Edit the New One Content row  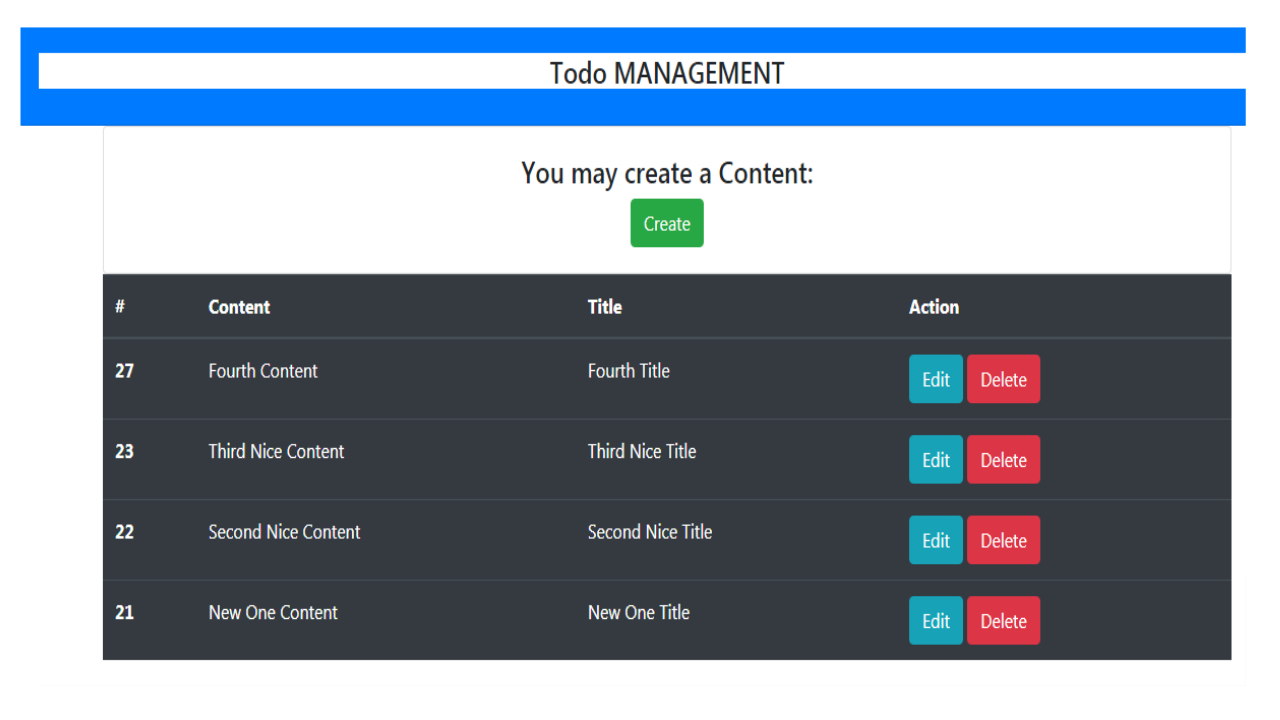tap(936, 620)
